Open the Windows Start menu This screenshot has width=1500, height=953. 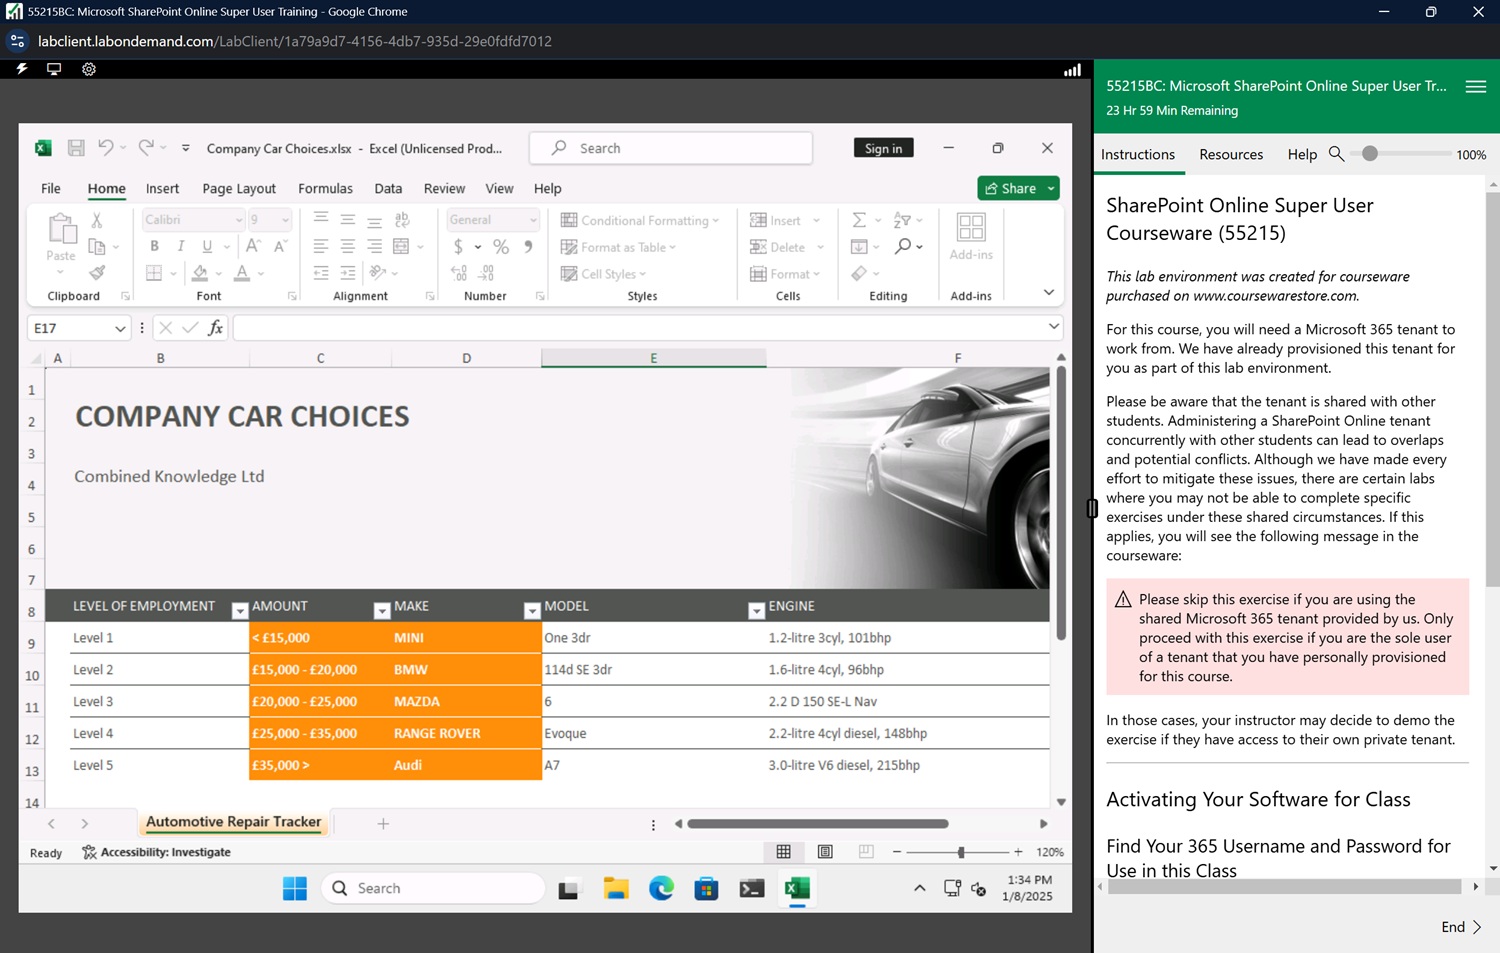[x=295, y=888]
